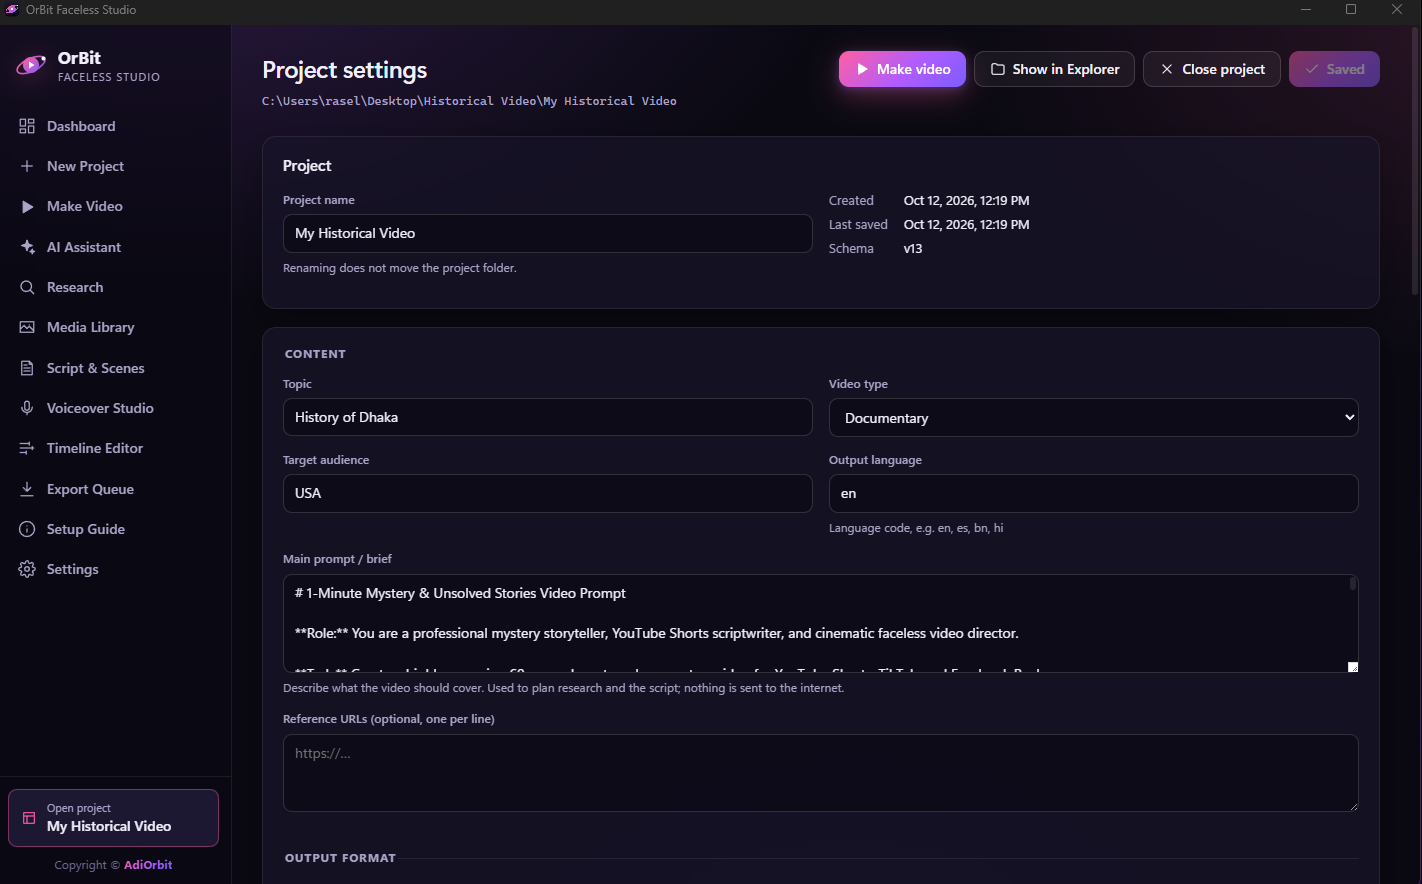The image size is (1422, 884).
Task: Click the Export Queue download icon
Action: (x=27, y=489)
